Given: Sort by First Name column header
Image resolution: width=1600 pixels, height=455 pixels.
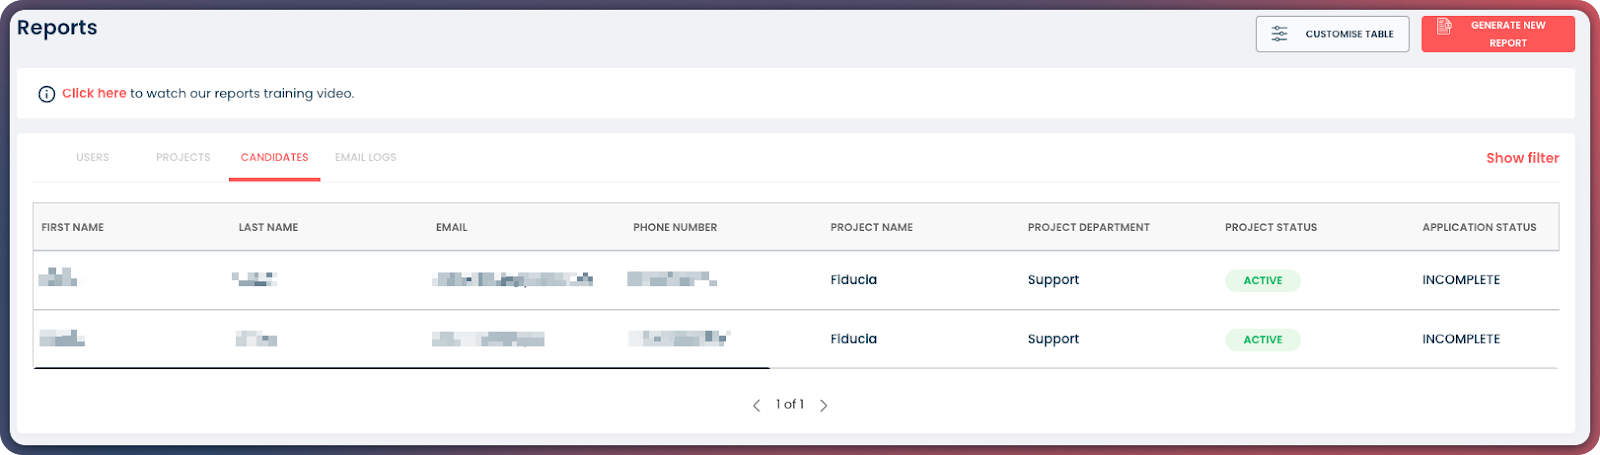Looking at the screenshot, I should pos(73,227).
